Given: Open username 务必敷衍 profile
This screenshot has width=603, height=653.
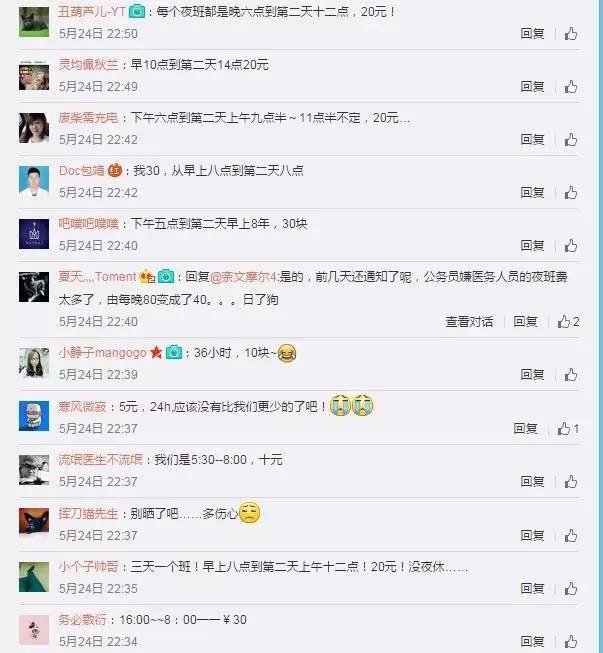Looking at the screenshot, I should click(x=82, y=620).
